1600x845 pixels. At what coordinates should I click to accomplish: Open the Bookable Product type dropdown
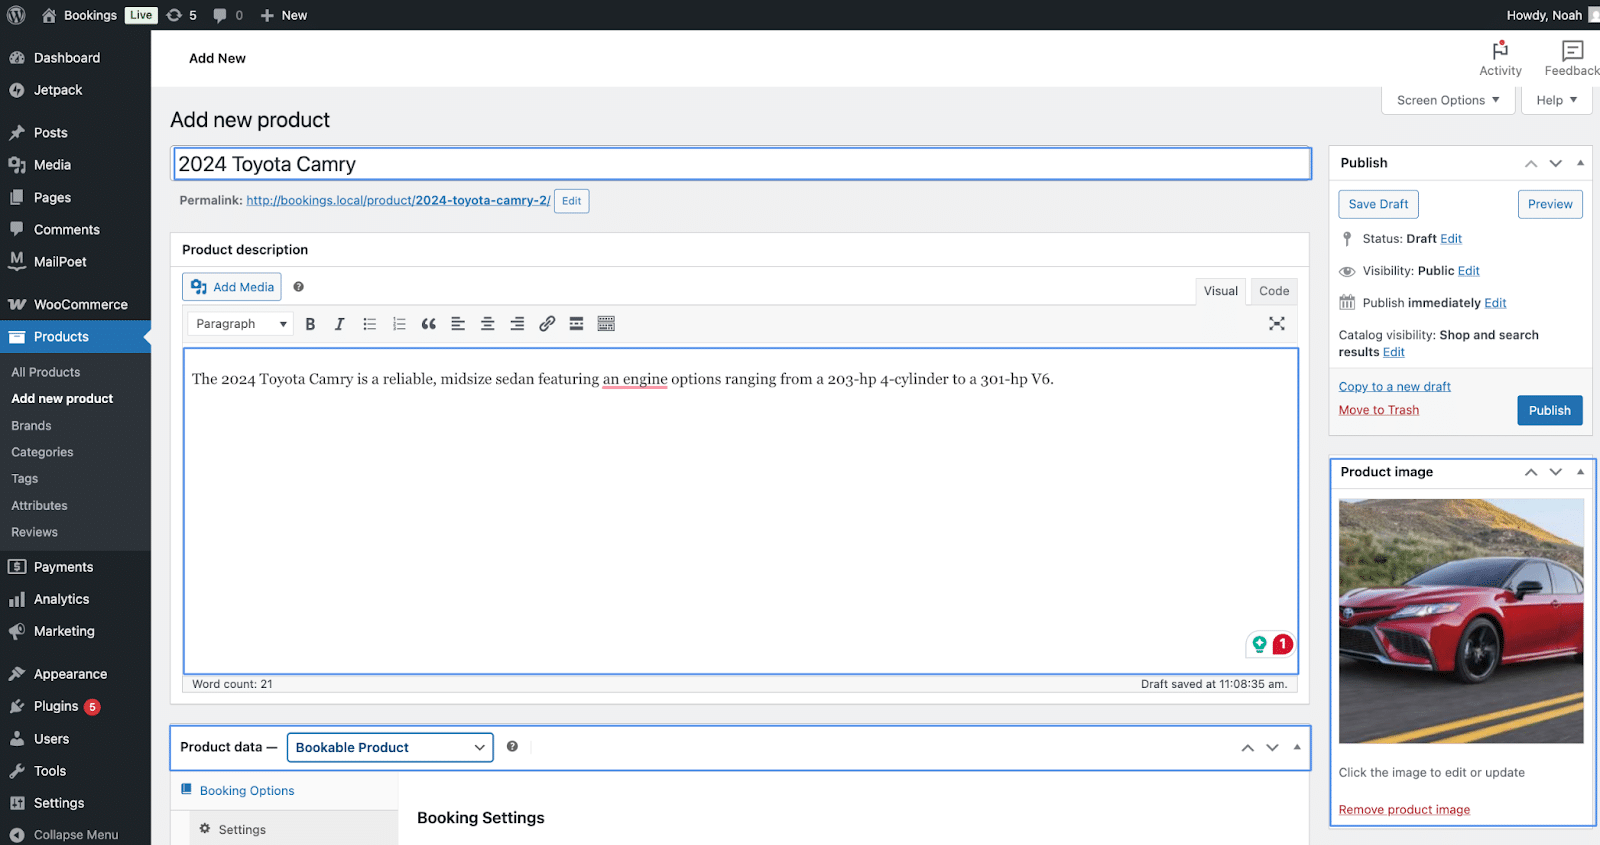(390, 747)
